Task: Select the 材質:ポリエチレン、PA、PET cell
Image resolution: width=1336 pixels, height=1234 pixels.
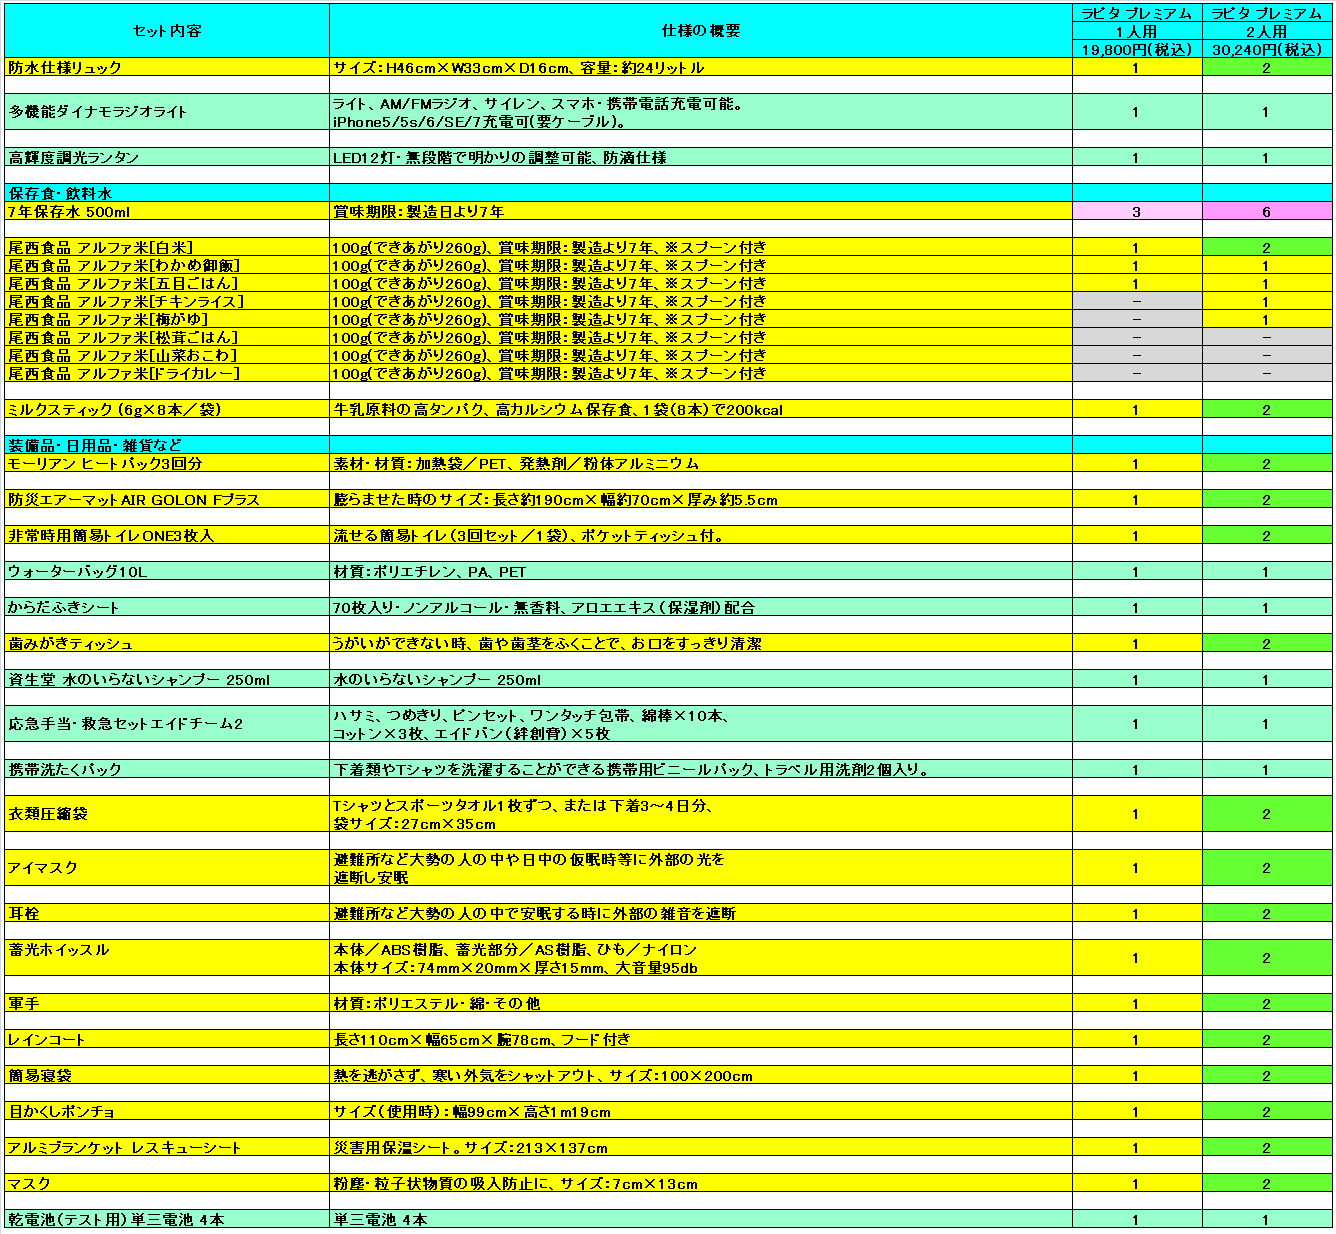Action: click(701, 572)
